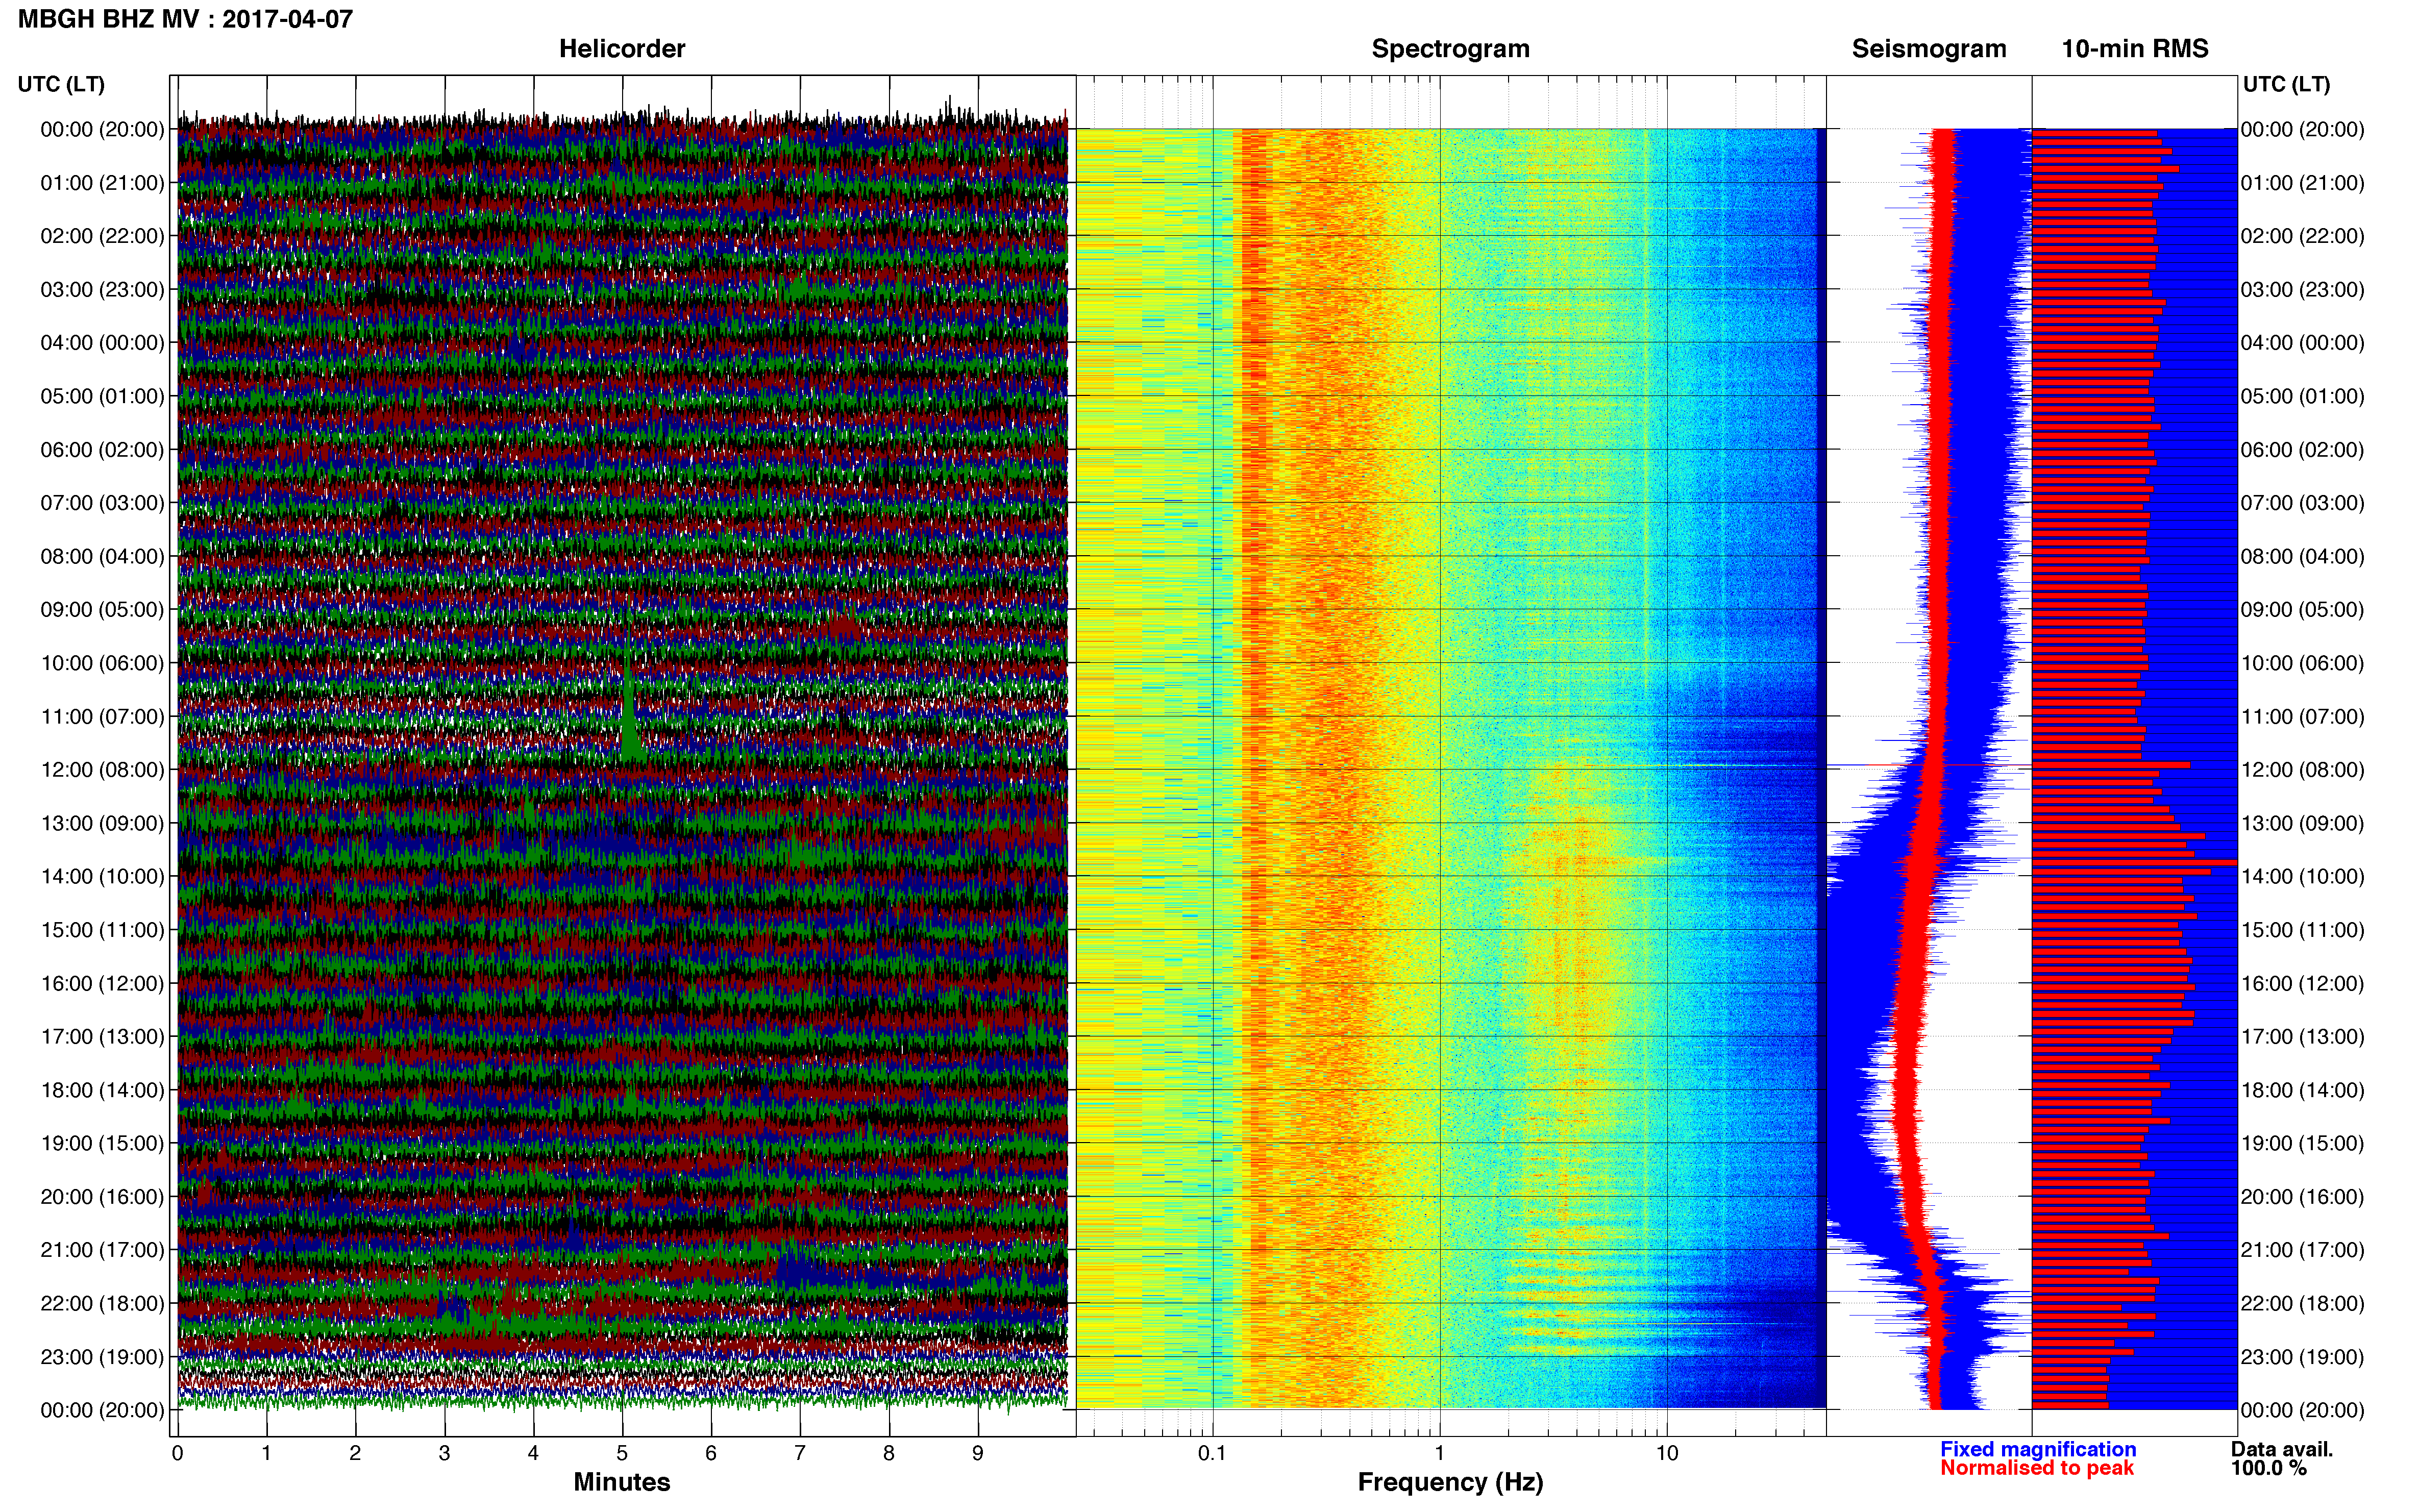Click '17:00 (13:00)' label right of RMS panel
The image size is (2419, 1512).
2303,1037
